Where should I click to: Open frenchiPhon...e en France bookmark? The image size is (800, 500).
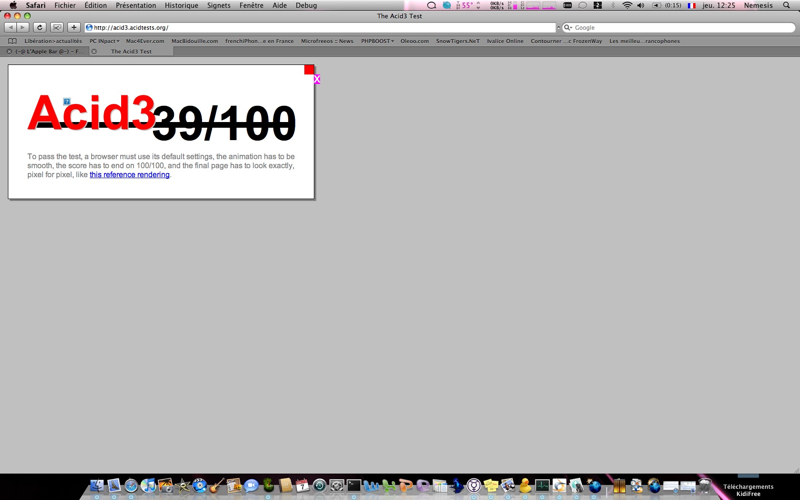coord(259,41)
